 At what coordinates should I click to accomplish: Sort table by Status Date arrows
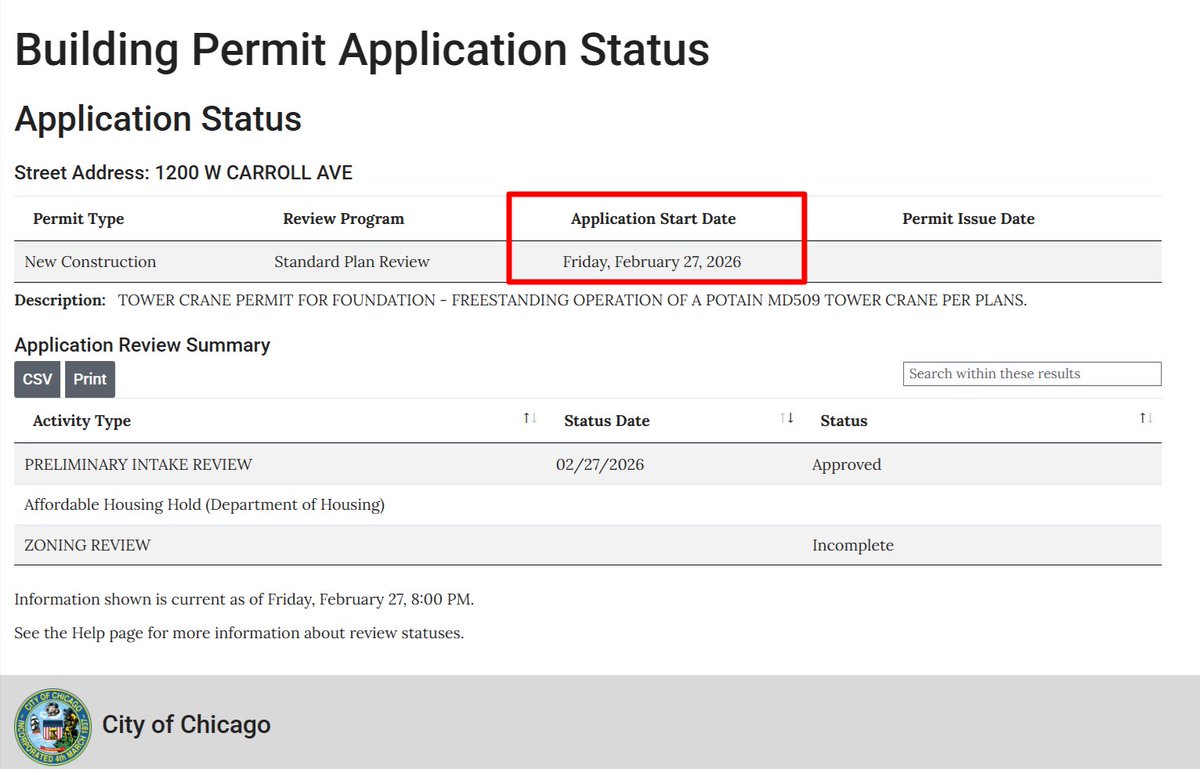[x=787, y=418]
